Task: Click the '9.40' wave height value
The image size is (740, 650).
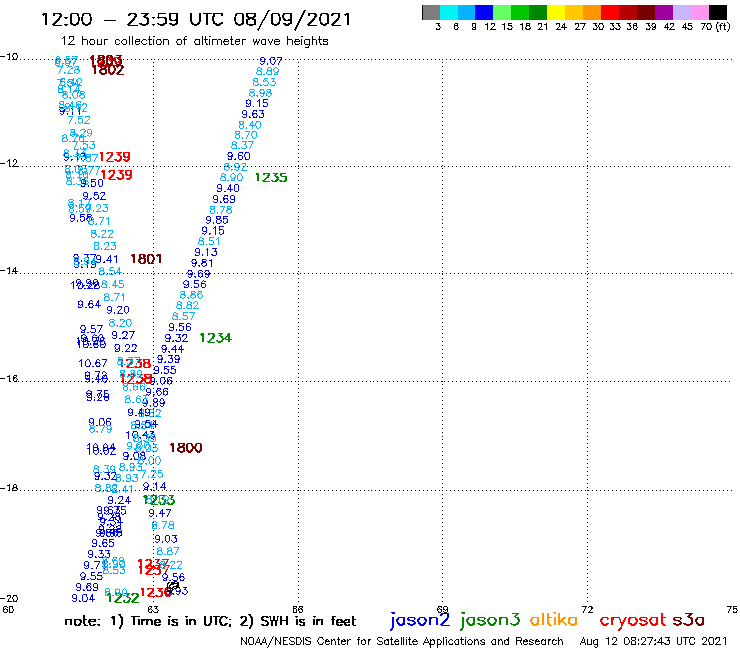Action: [x=228, y=188]
